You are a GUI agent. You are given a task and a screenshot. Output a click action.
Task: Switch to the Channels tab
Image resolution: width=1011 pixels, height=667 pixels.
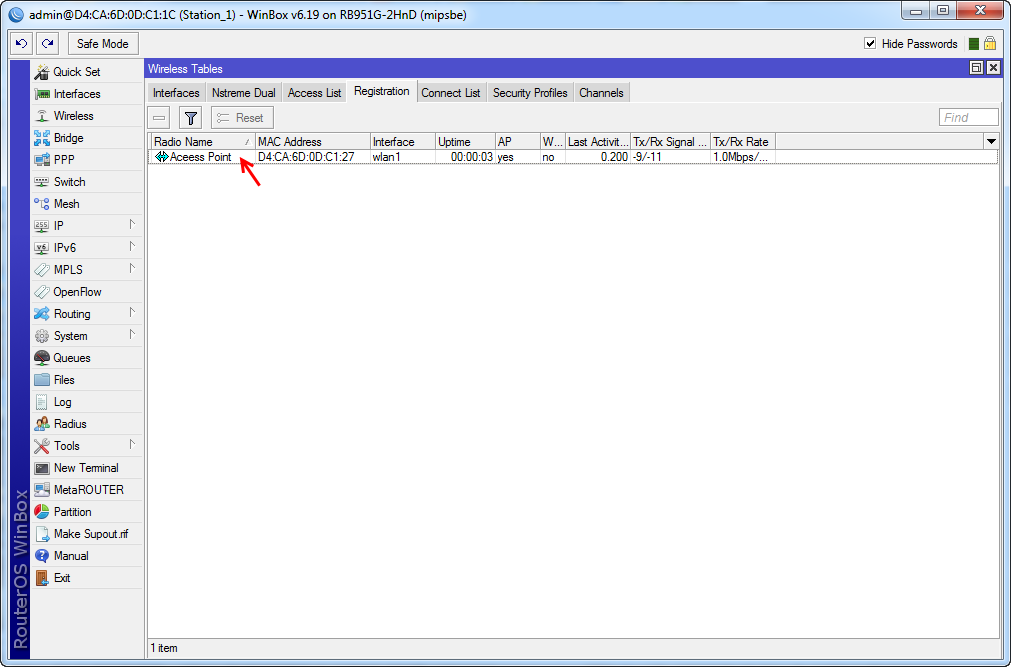coord(601,93)
